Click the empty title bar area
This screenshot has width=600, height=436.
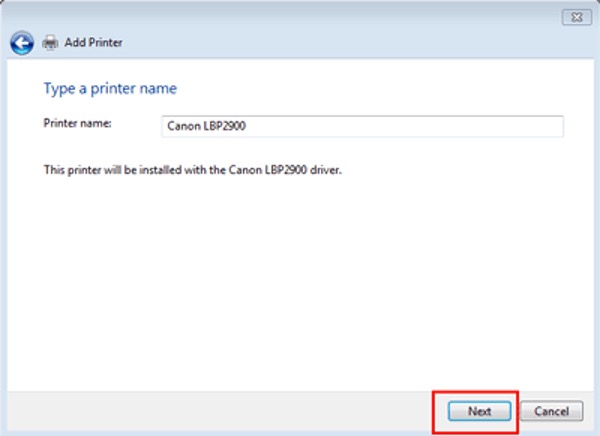300,16
